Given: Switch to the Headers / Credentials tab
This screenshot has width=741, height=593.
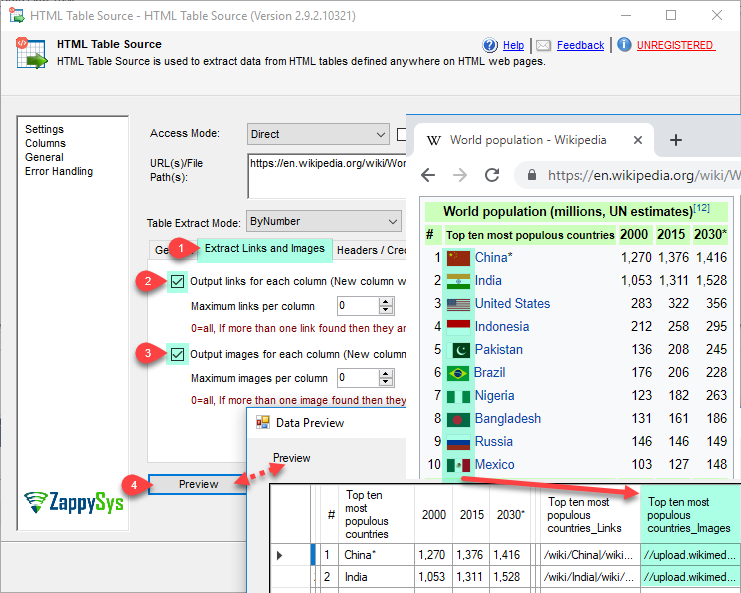Looking at the screenshot, I should [370, 250].
